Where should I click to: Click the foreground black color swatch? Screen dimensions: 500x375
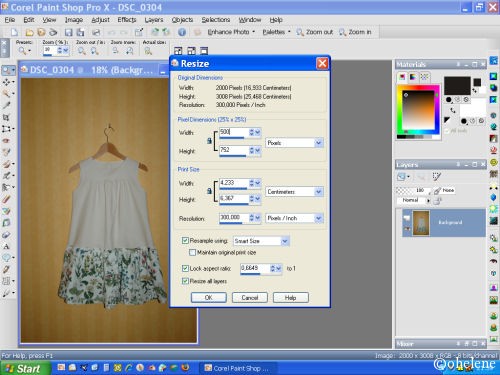(x=457, y=86)
